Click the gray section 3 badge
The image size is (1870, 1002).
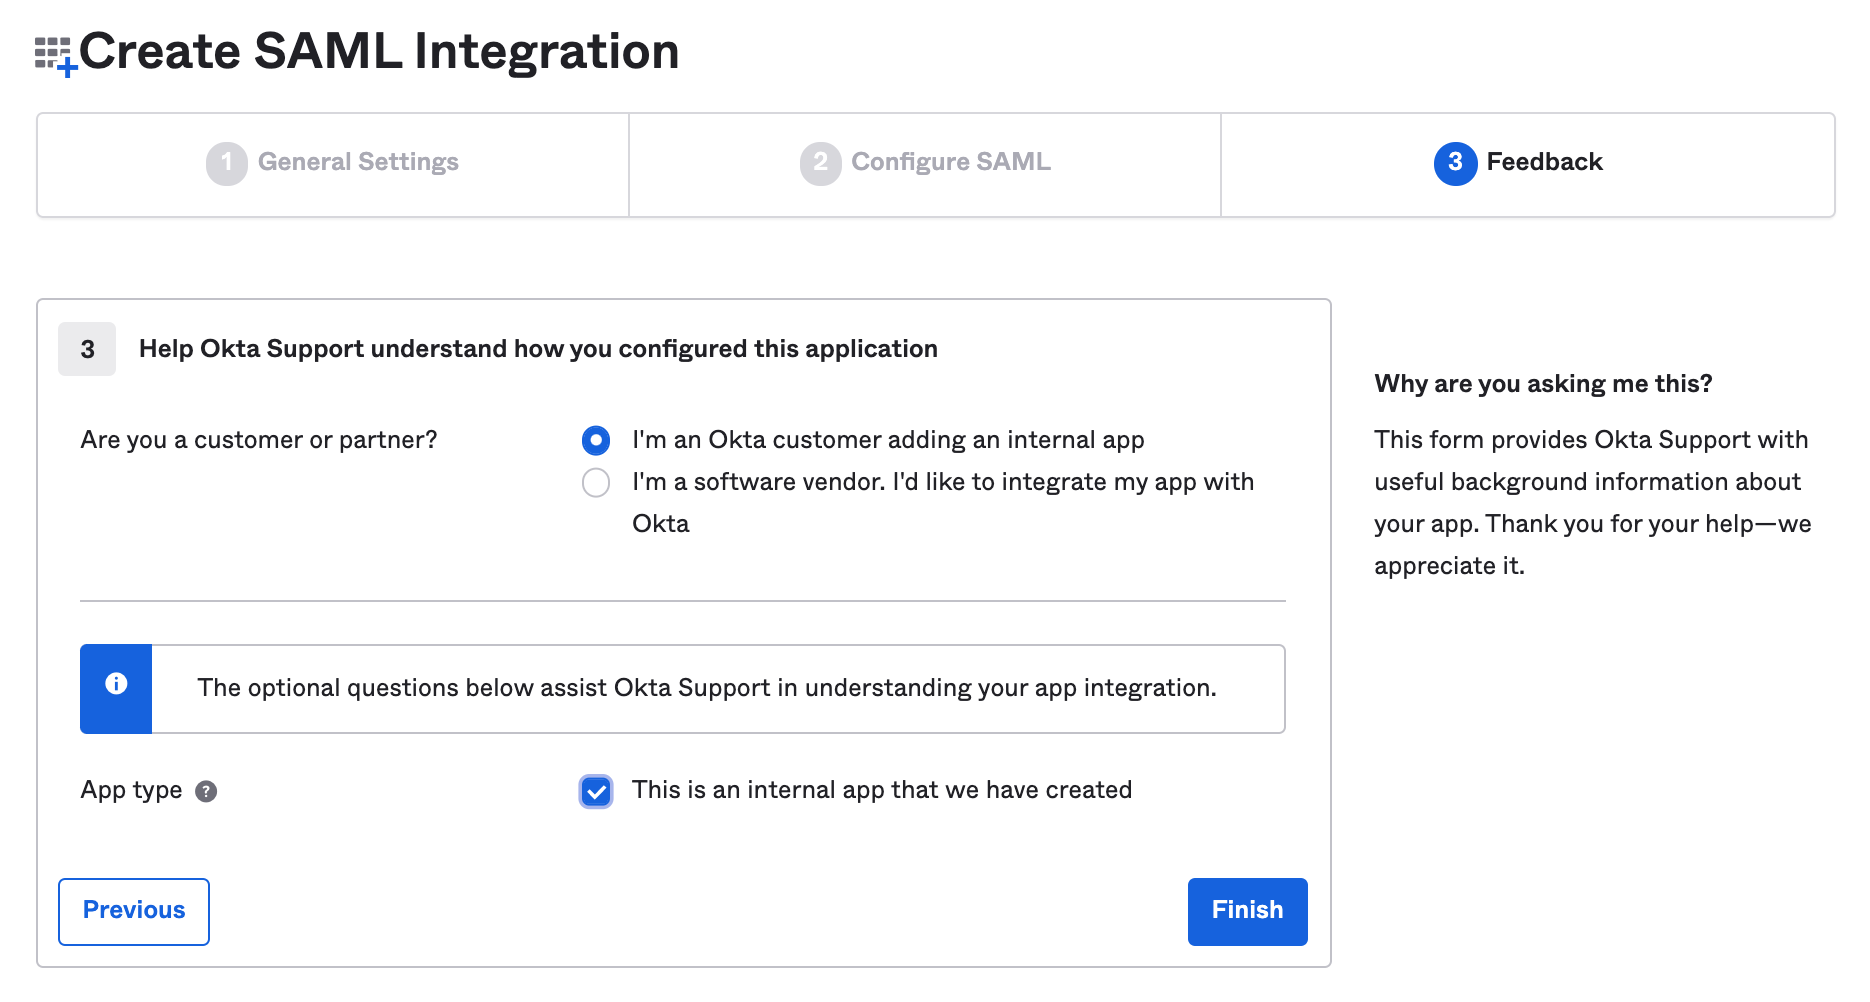(87, 349)
